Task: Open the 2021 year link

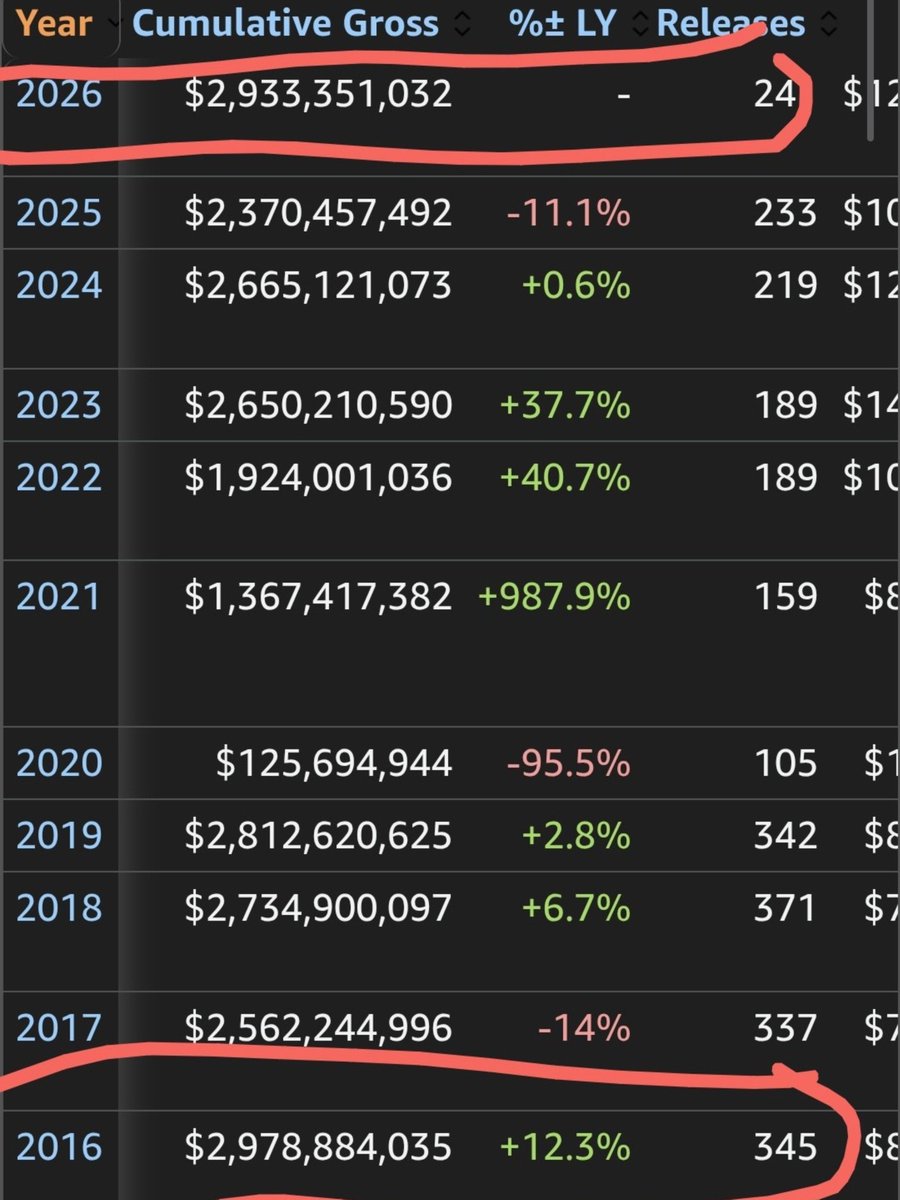Action: 59,596
